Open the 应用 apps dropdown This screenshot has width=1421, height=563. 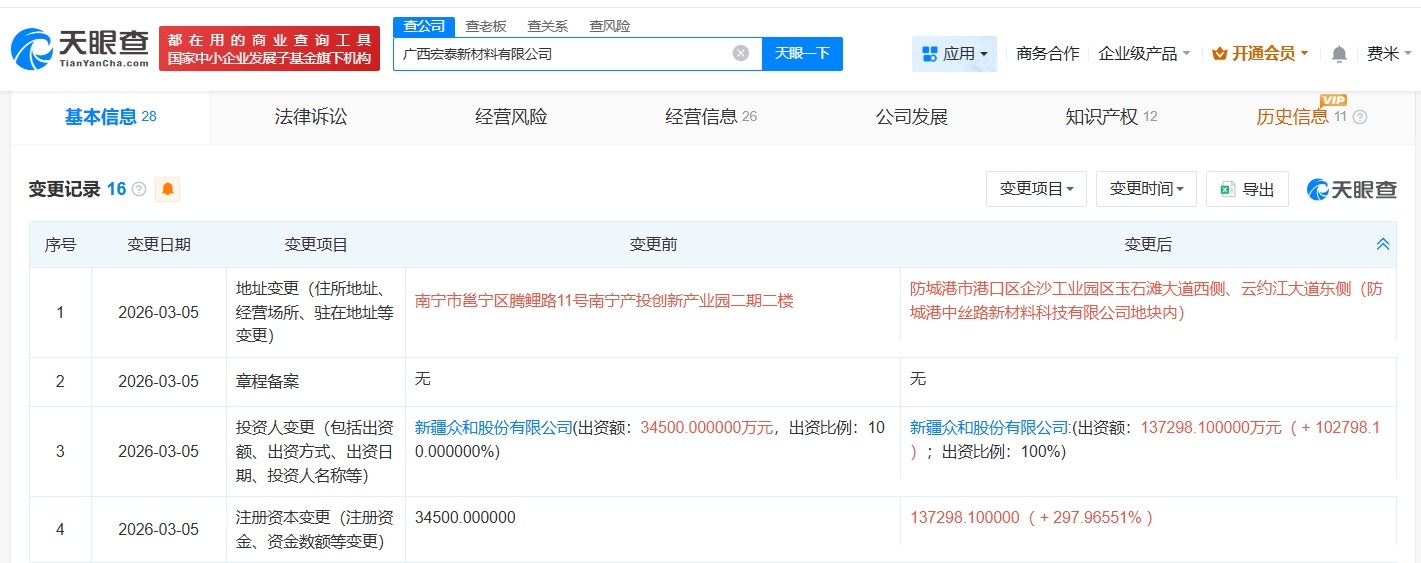click(954, 54)
